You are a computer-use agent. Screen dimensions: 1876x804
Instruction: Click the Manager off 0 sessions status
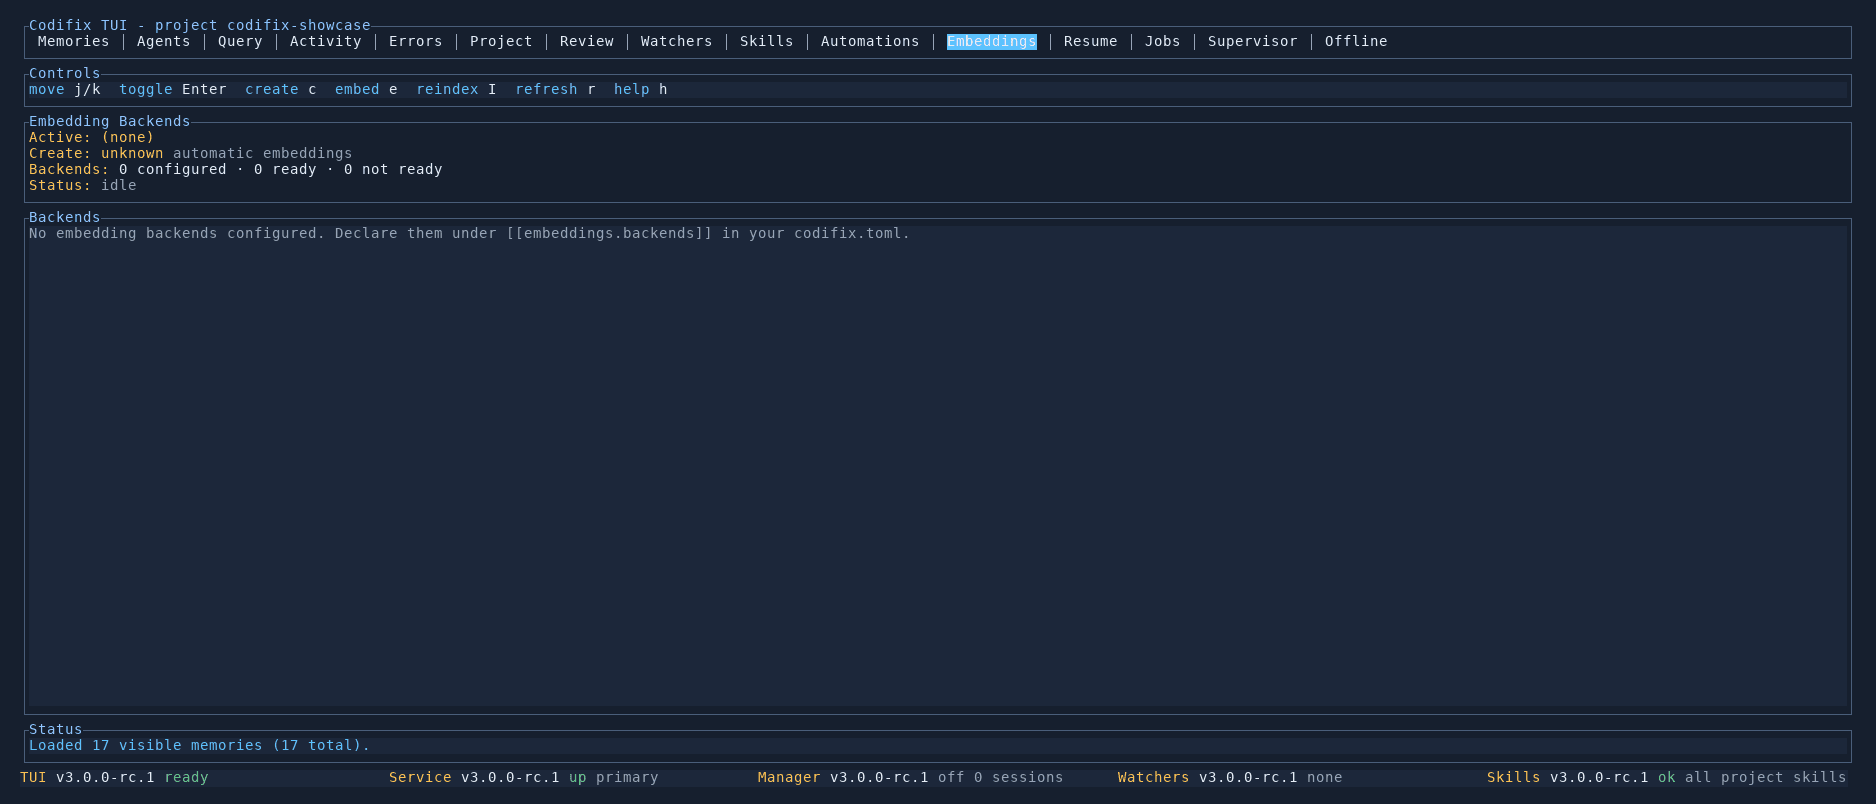point(911,777)
